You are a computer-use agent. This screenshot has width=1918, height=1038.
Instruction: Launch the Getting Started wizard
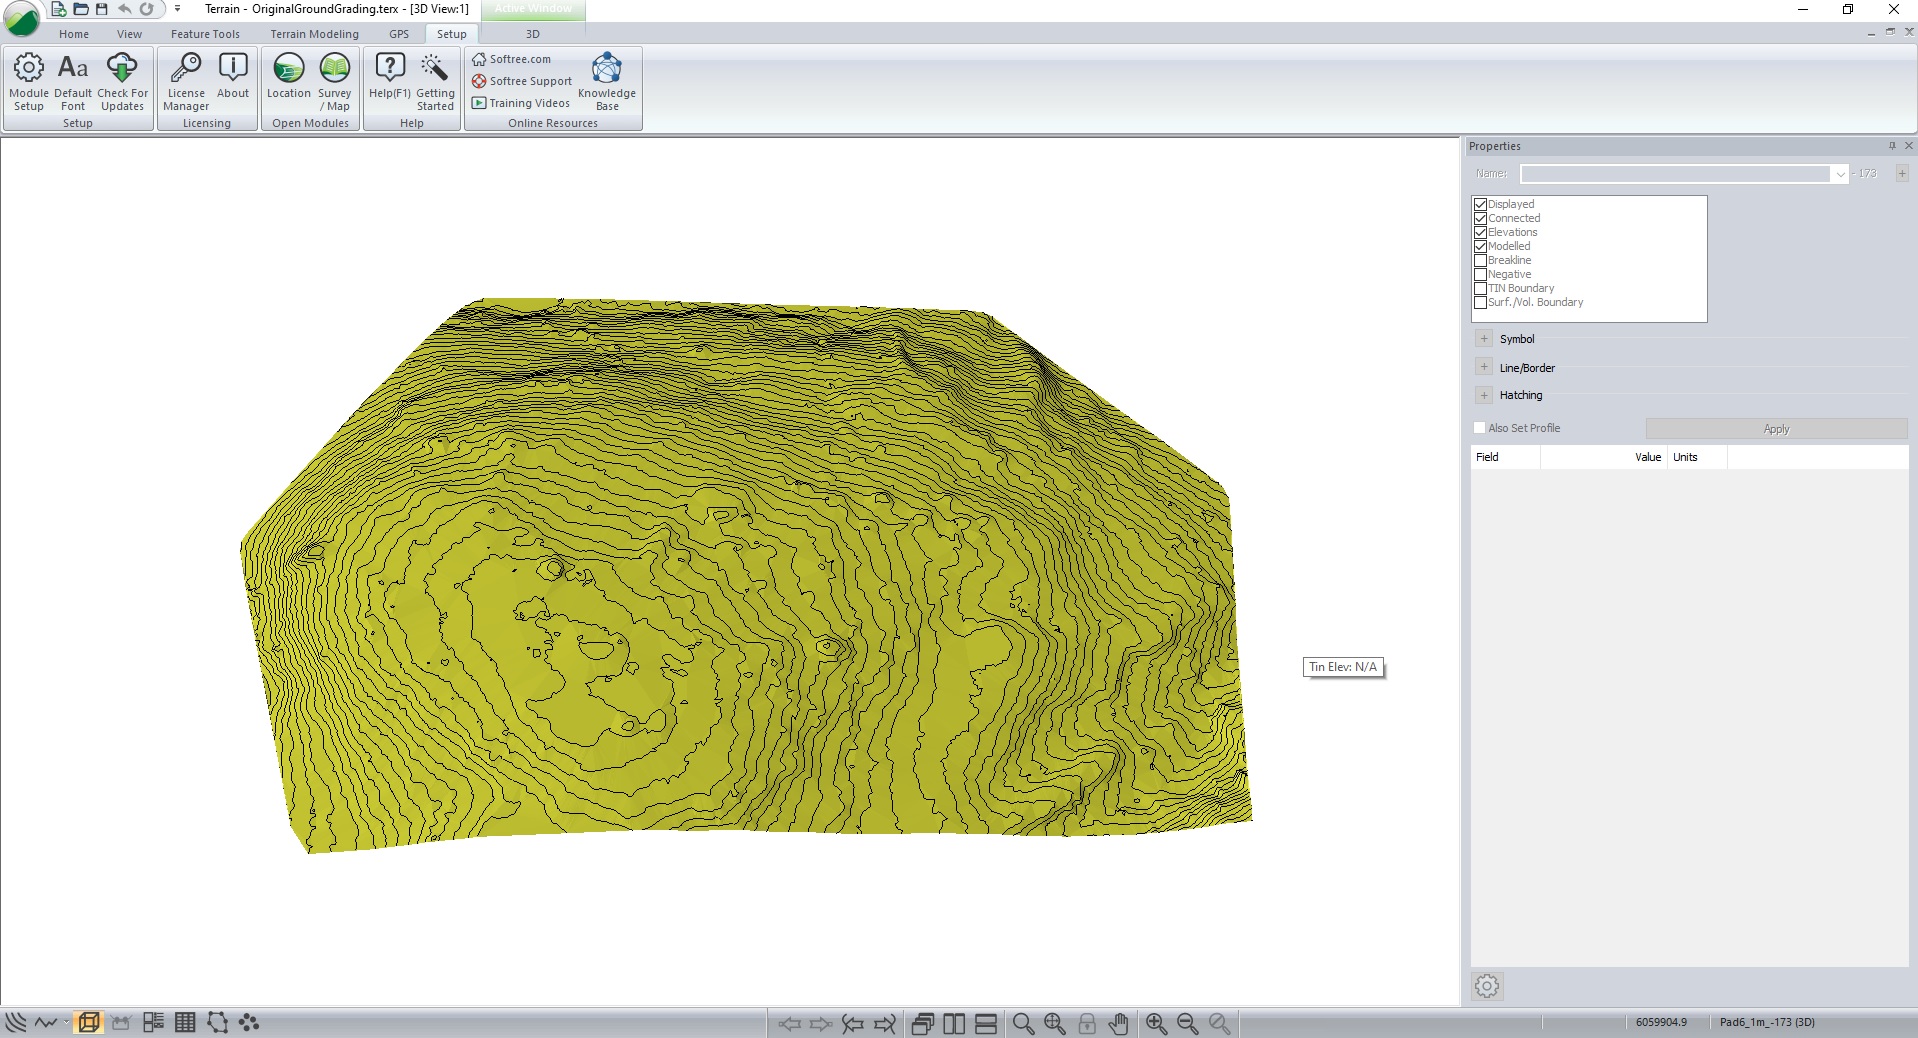tap(435, 82)
